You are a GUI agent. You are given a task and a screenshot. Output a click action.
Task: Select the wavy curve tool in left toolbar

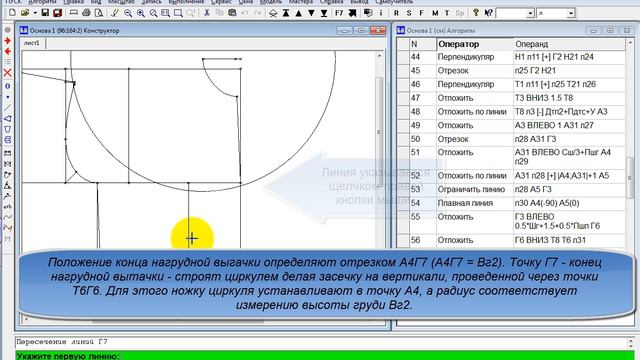pos(7,217)
